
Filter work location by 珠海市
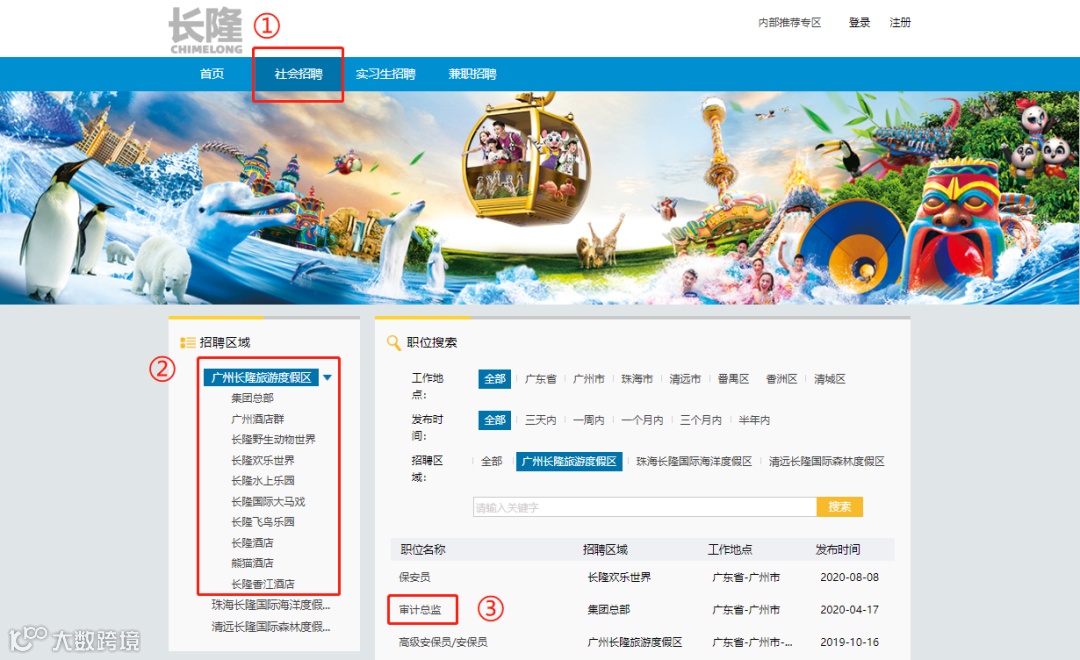pos(637,379)
